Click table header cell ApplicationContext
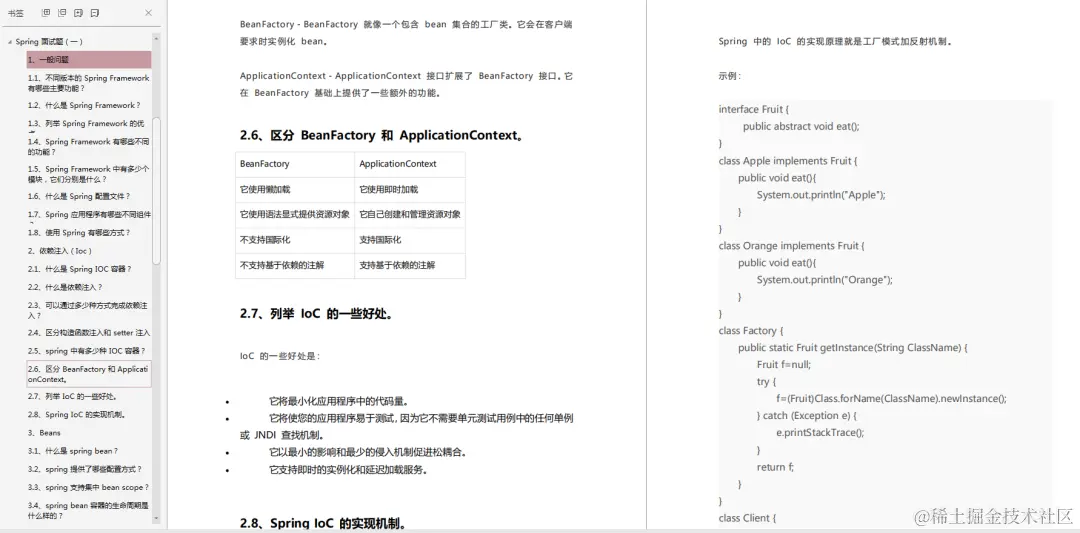This screenshot has width=1080, height=533. [x=410, y=164]
